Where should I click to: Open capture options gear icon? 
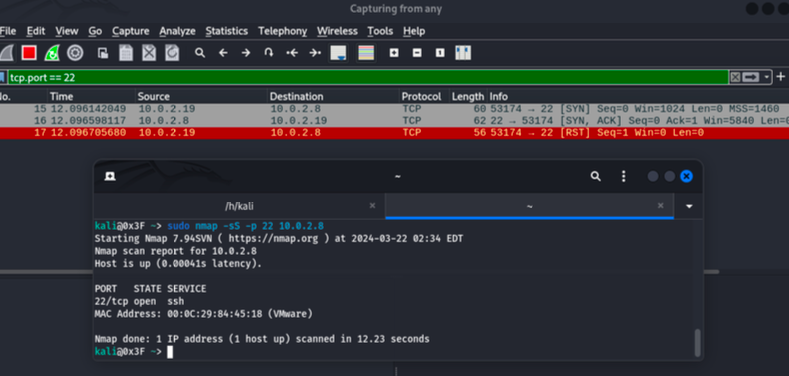tap(75, 53)
